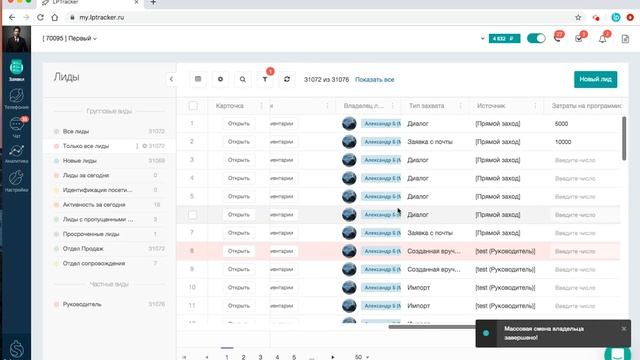Bookmark page with star icon
The height and width of the screenshot is (360, 640).
click(578, 18)
